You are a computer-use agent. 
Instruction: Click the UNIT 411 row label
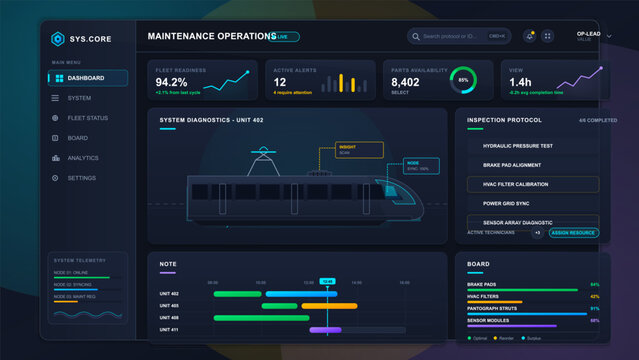click(169, 330)
